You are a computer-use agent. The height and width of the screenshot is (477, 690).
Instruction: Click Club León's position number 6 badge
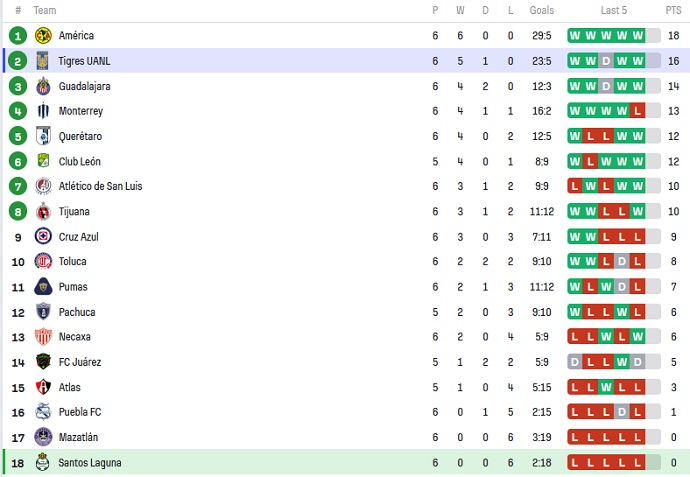[17, 161]
